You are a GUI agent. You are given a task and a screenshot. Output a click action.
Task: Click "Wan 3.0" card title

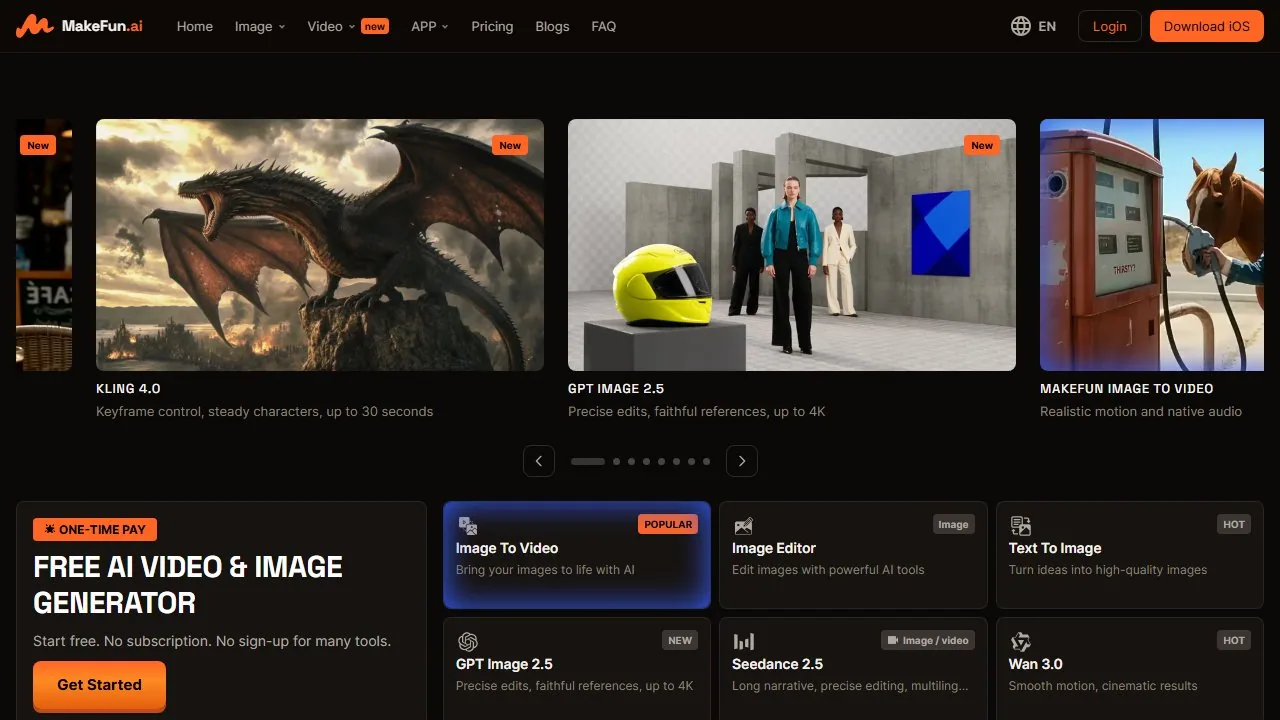click(x=1036, y=664)
